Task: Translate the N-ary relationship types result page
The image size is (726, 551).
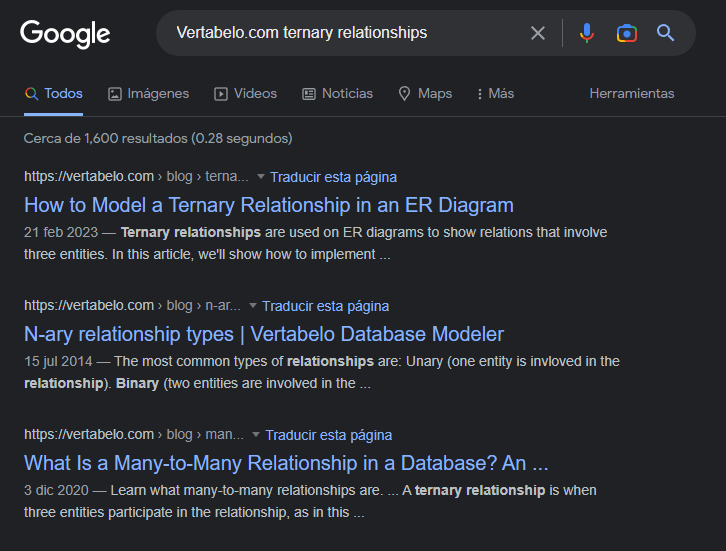Action: 325,307
